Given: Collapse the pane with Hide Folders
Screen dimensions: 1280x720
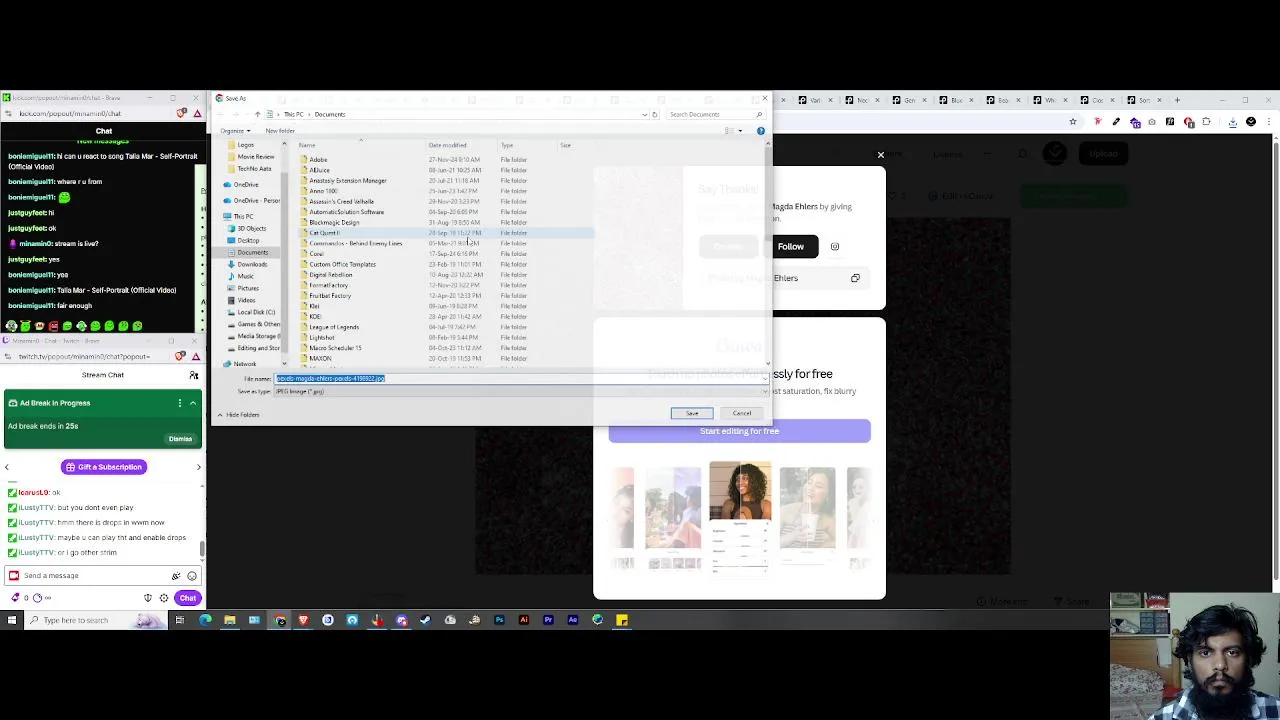Looking at the screenshot, I should pyautogui.click(x=238, y=415).
